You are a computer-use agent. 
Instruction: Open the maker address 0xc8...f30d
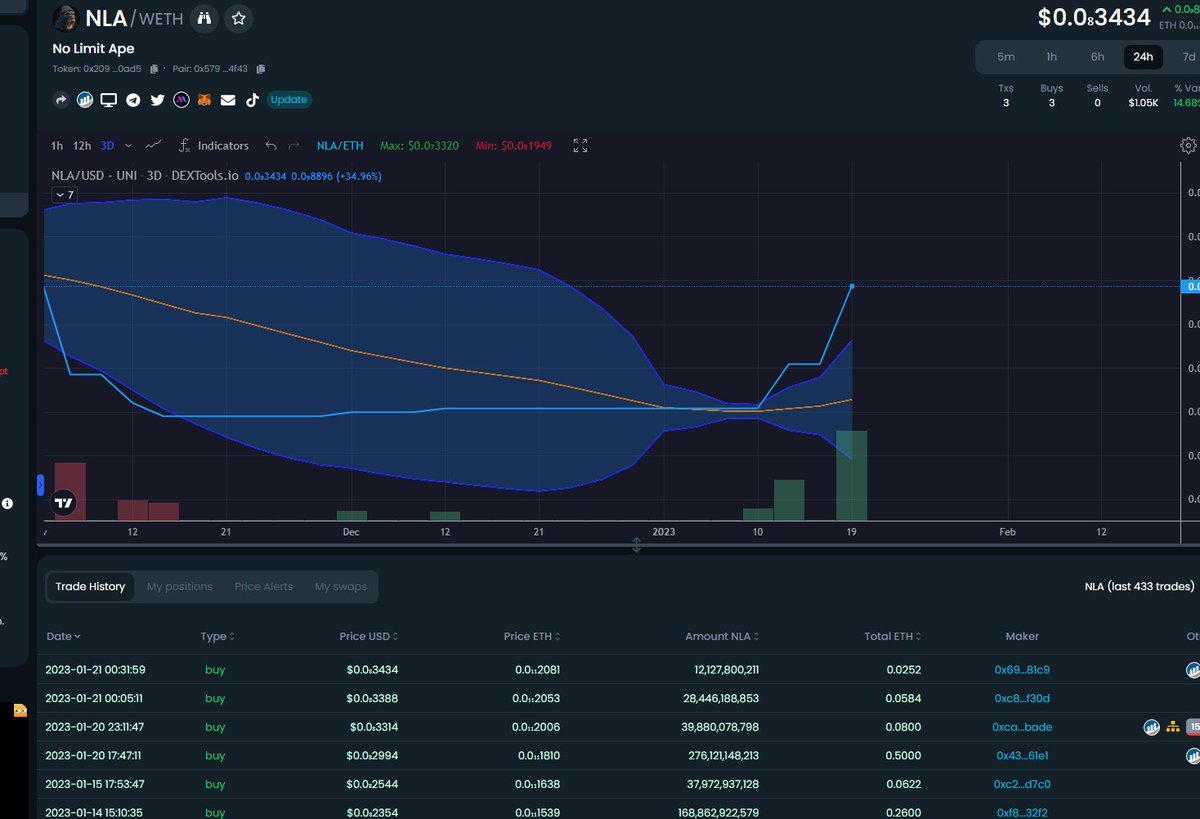click(x=1022, y=698)
